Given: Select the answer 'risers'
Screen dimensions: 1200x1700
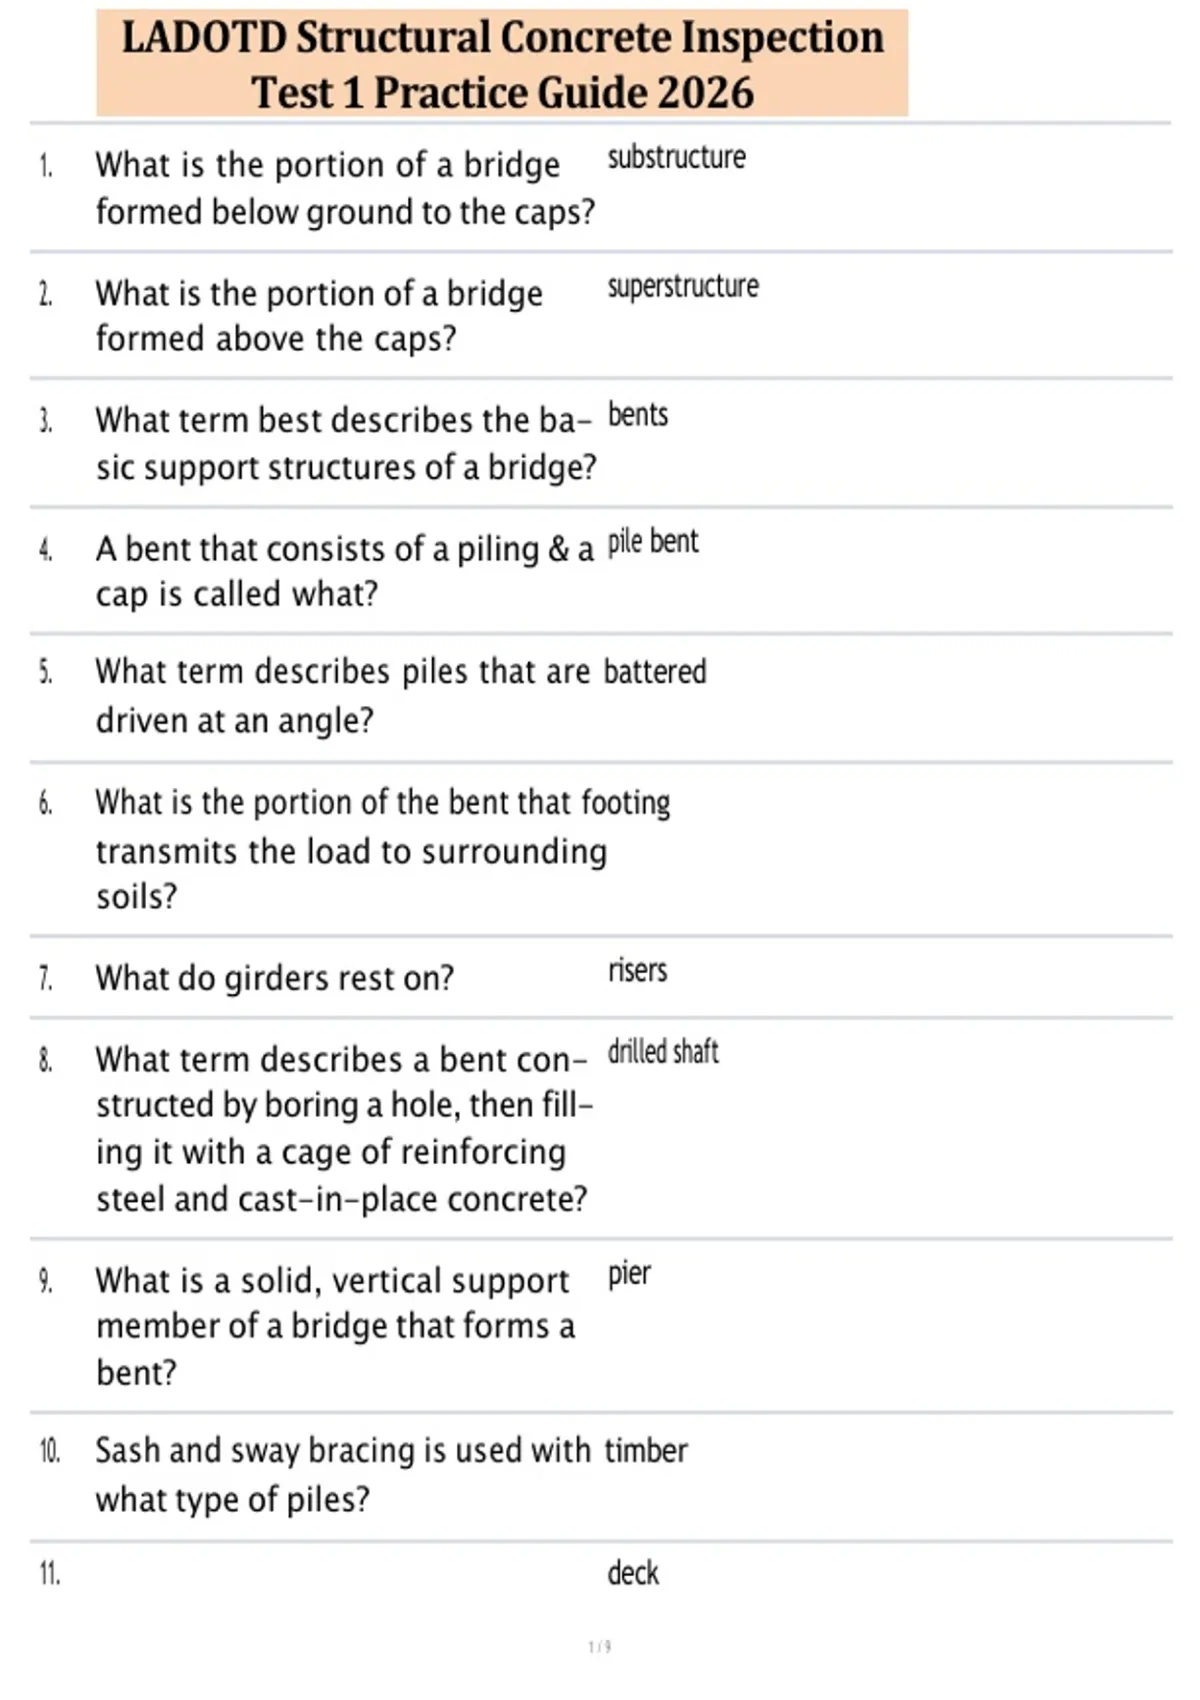Looking at the screenshot, I should pyautogui.click(x=637, y=970).
